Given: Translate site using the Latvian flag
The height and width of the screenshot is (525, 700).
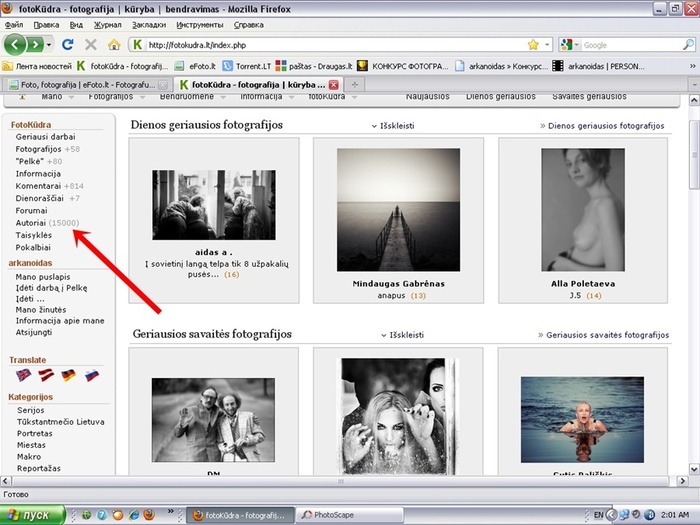Looking at the screenshot, I should [46, 375].
